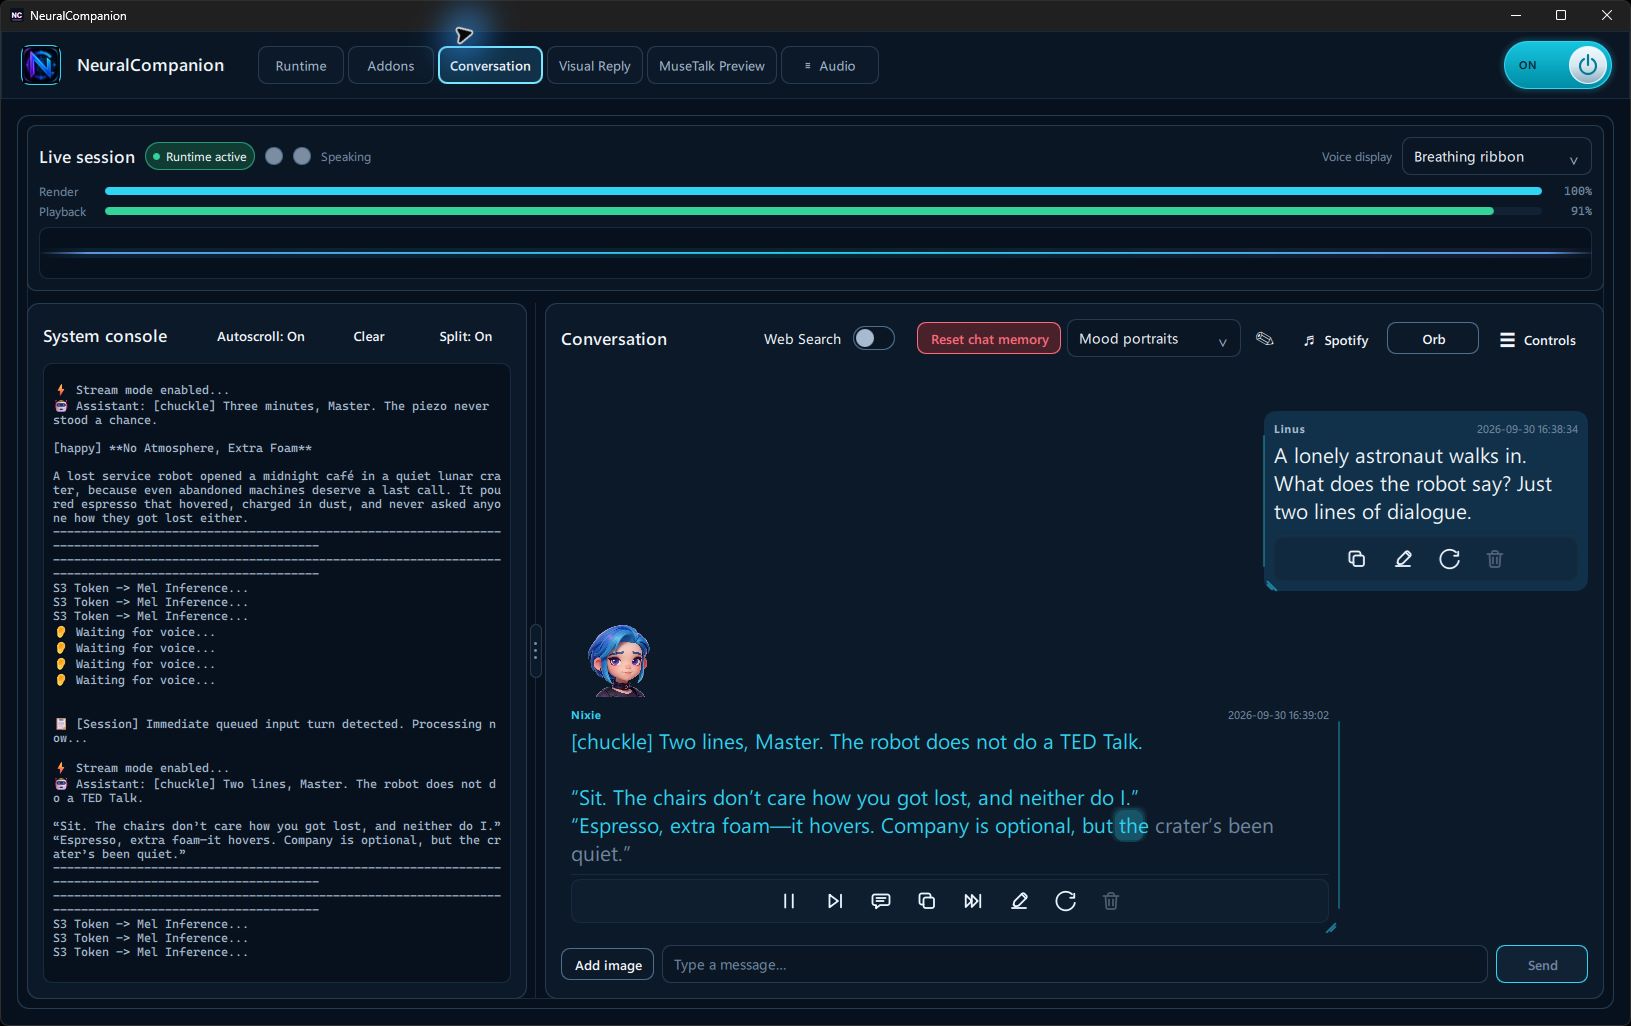Viewport: 1631px width, 1026px height.
Task: Regenerate Nixie's reply
Action: [1066, 901]
